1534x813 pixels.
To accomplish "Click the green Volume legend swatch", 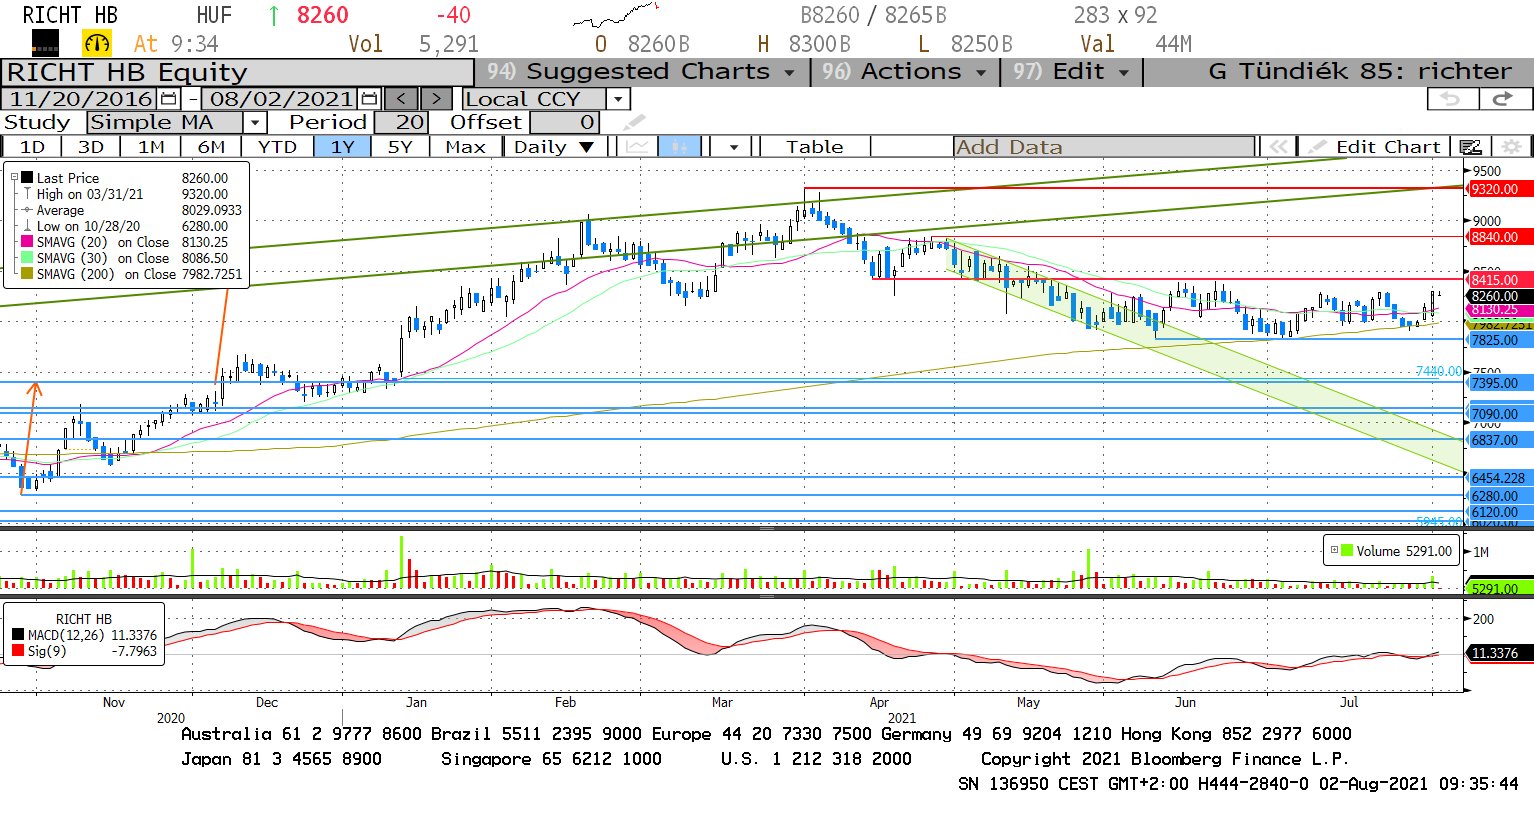I will (x=1347, y=551).
